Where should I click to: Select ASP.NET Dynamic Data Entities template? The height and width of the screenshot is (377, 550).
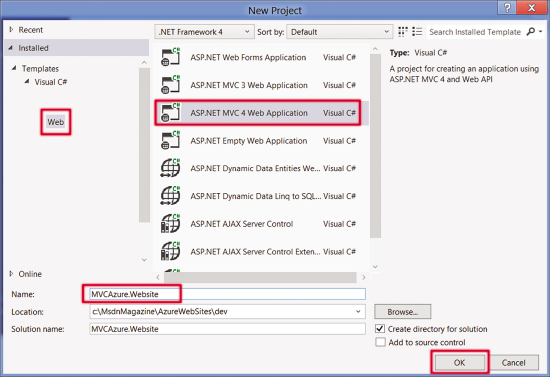pyautogui.click(x=262, y=168)
